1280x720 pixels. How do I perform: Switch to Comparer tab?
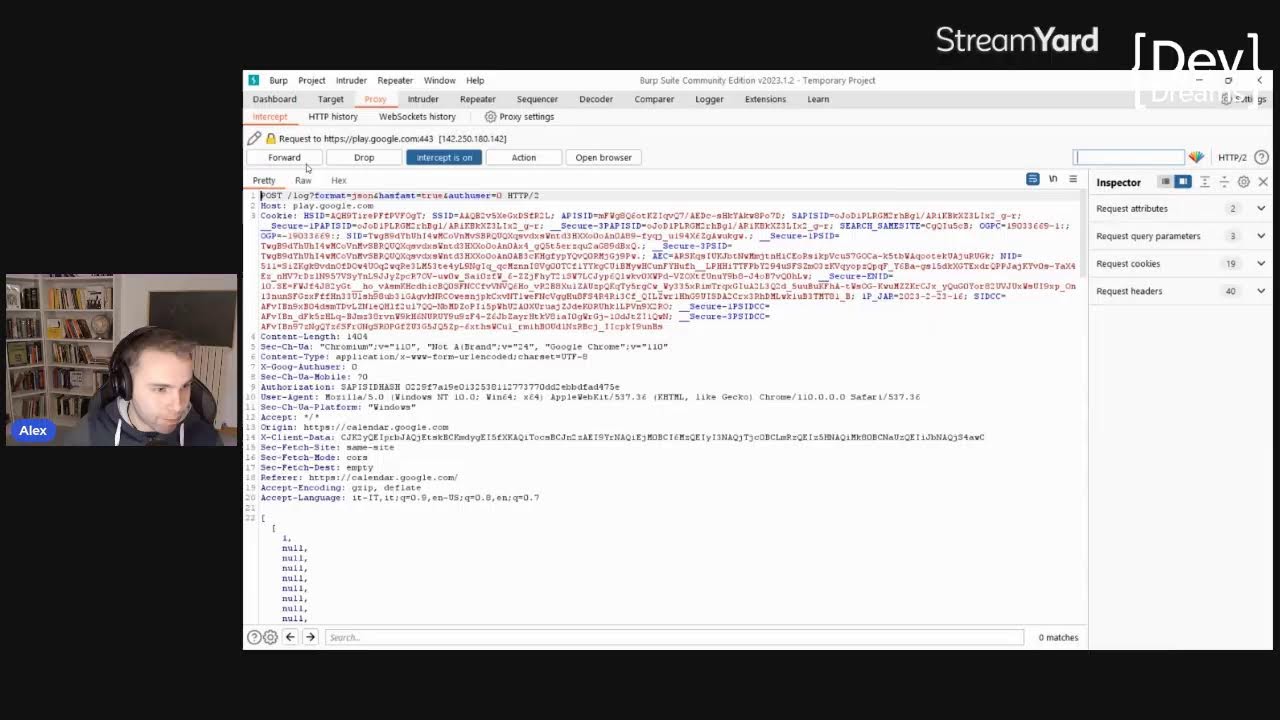(x=654, y=99)
